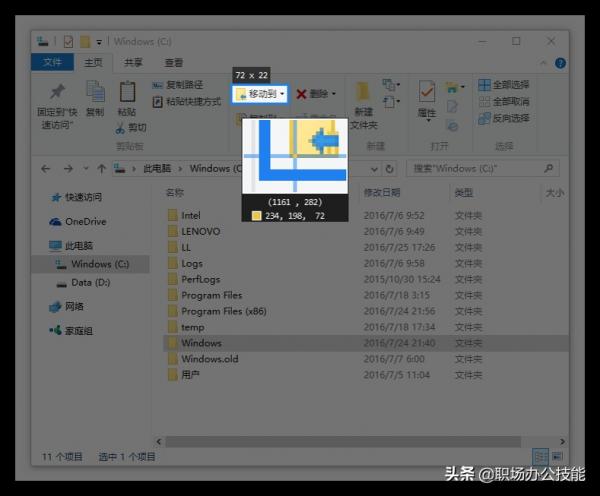Click the Cut (剪切) scissors icon

120,128
